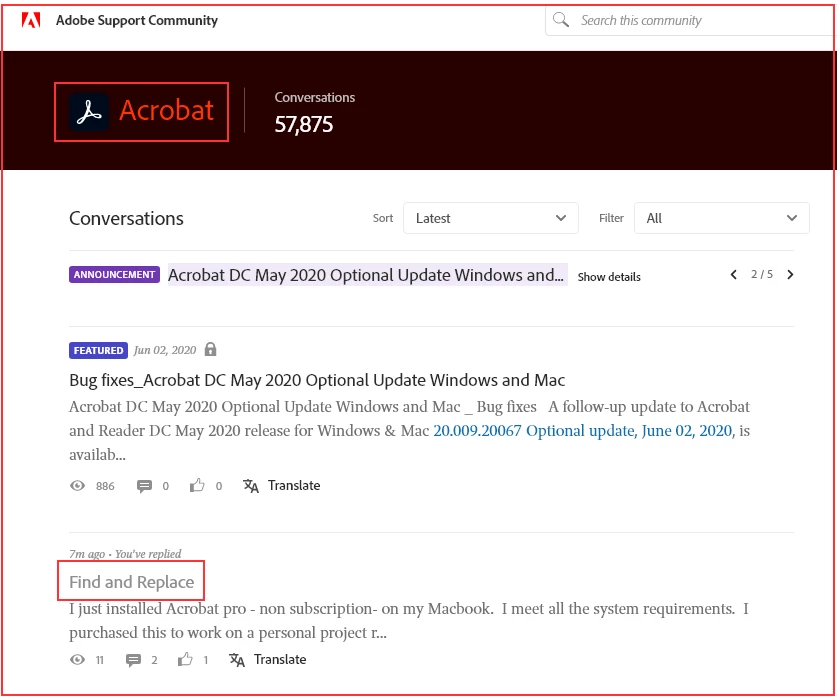Screen dimensions: 837x700
Task: Focus the Search this community field
Action: click(691, 20)
